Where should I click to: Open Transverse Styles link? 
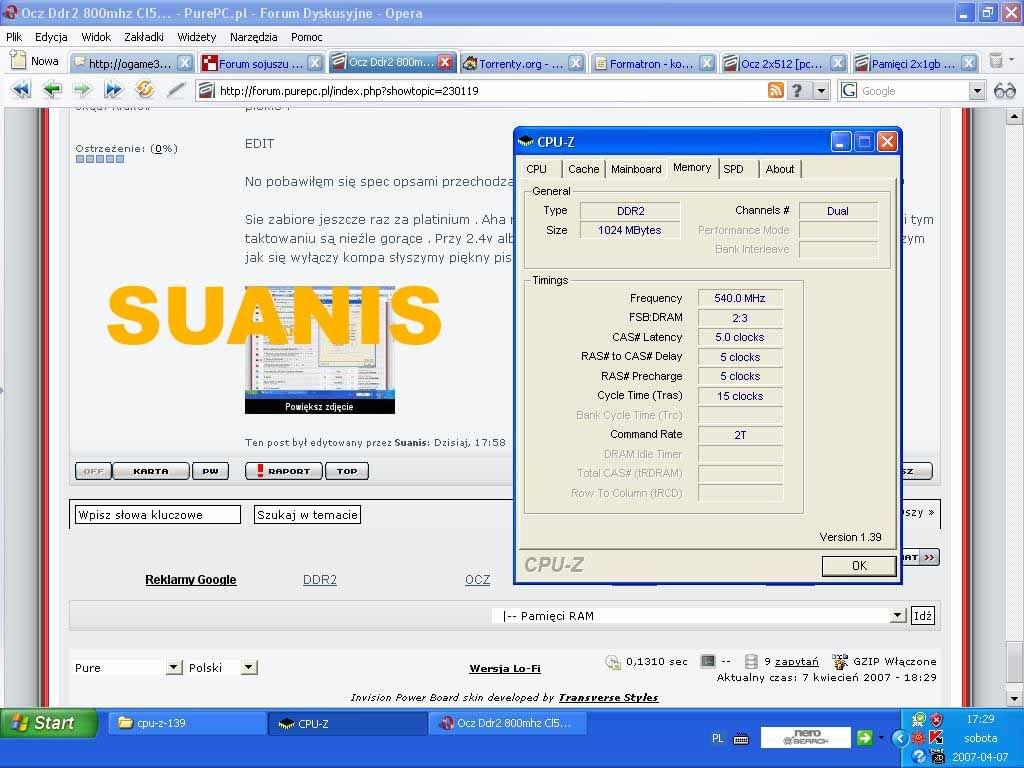click(608, 697)
